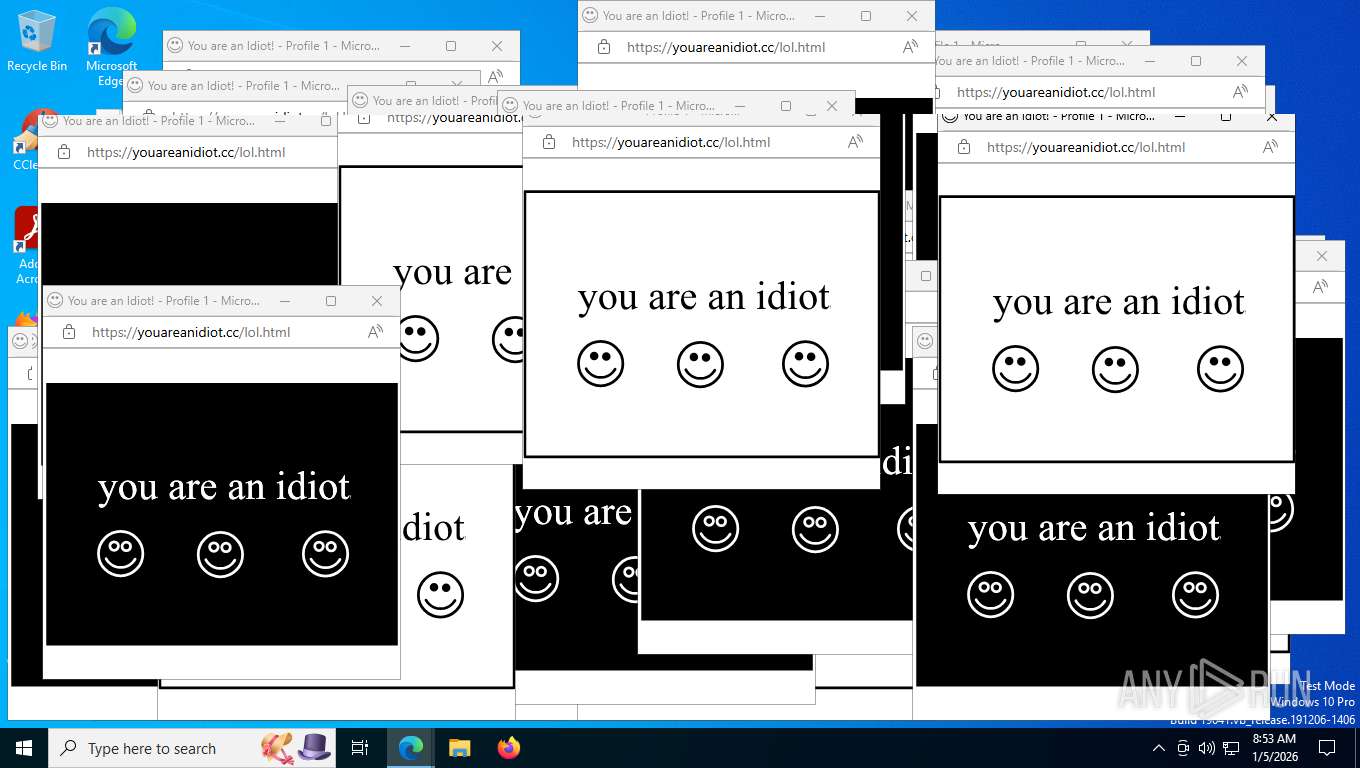Viewport: 1360px width, 768px height.
Task: Click Read aloud icon in the topmost top-center window
Action: pos(911,47)
